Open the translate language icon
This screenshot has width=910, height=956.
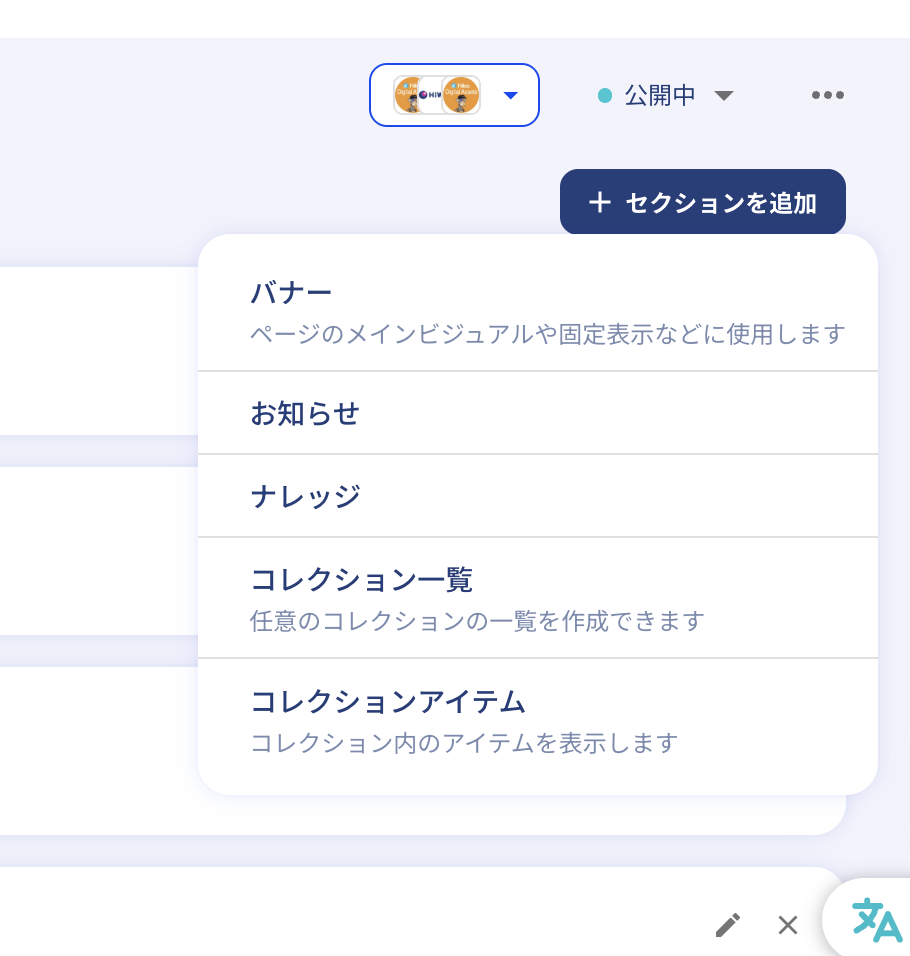[x=876, y=920]
